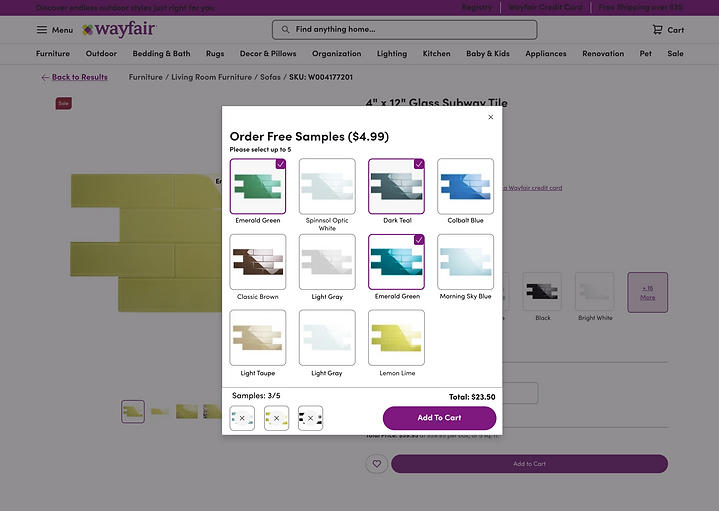The height and width of the screenshot is (511, 719).
Task: Open the Appliances category
Action: pyautogui.click(x=546, y=54)
